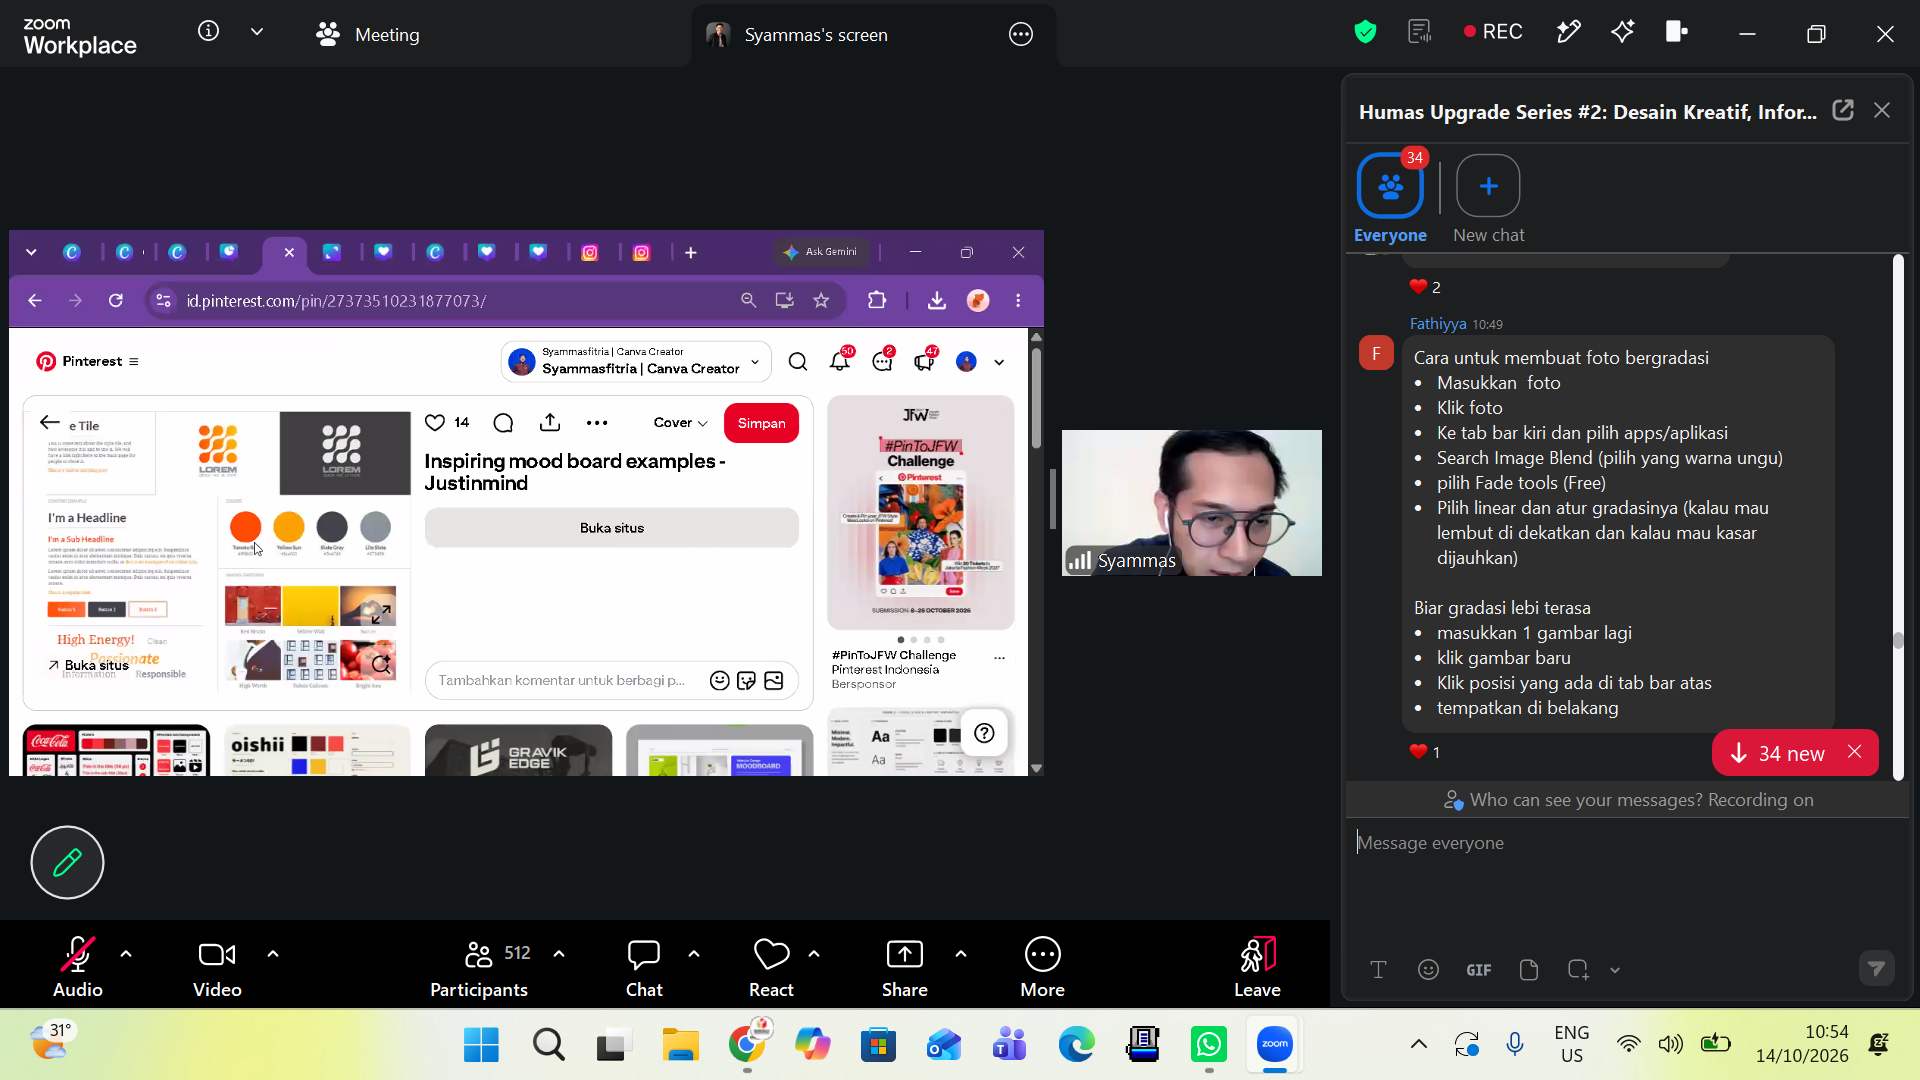This screenshot has width=1920, height=1080.
Task: Expand the Video options arrow
Action: 273,954
